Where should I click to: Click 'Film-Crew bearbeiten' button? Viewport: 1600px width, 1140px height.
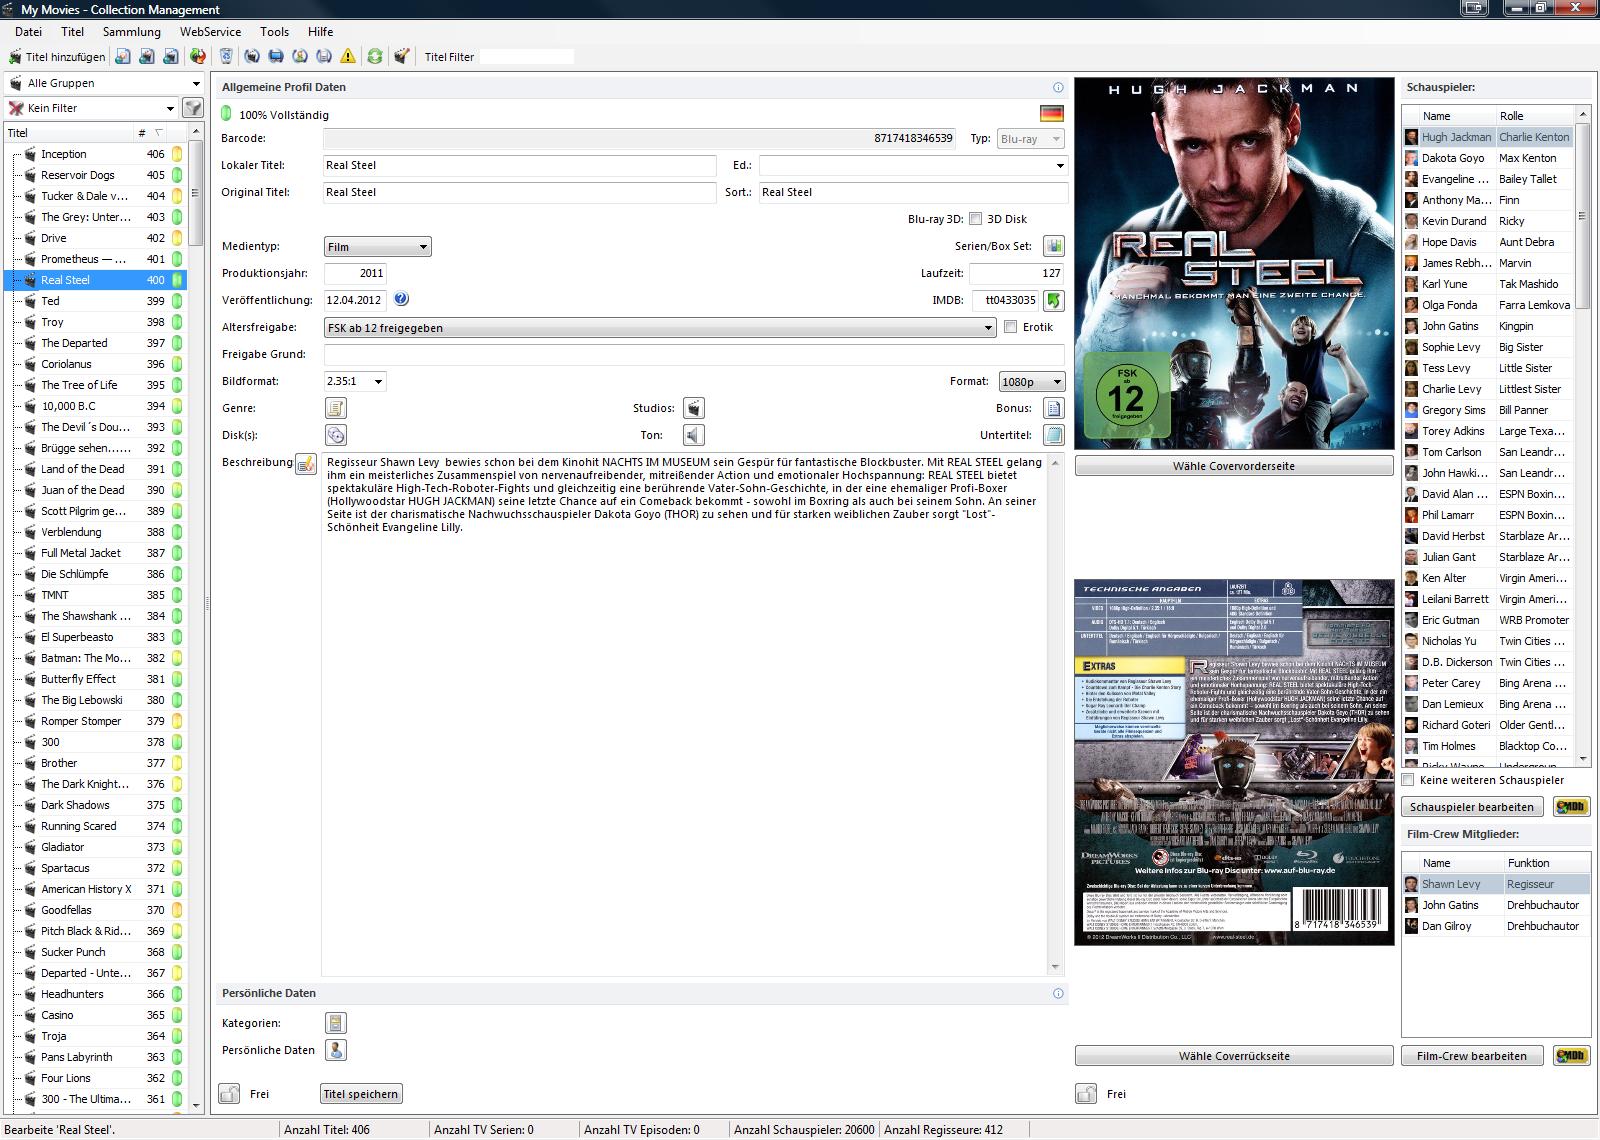pyautogui.click(x=1471, y=1056)
